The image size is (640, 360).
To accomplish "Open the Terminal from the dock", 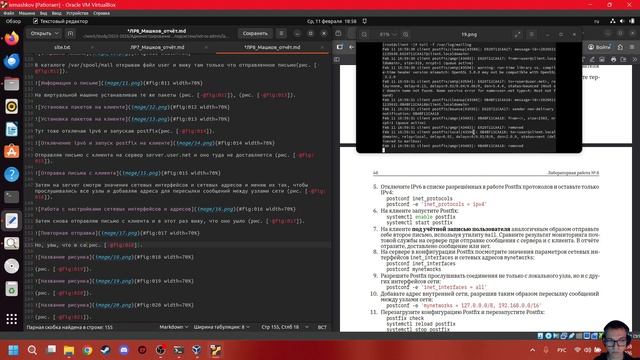I will [x=11, y=197].
